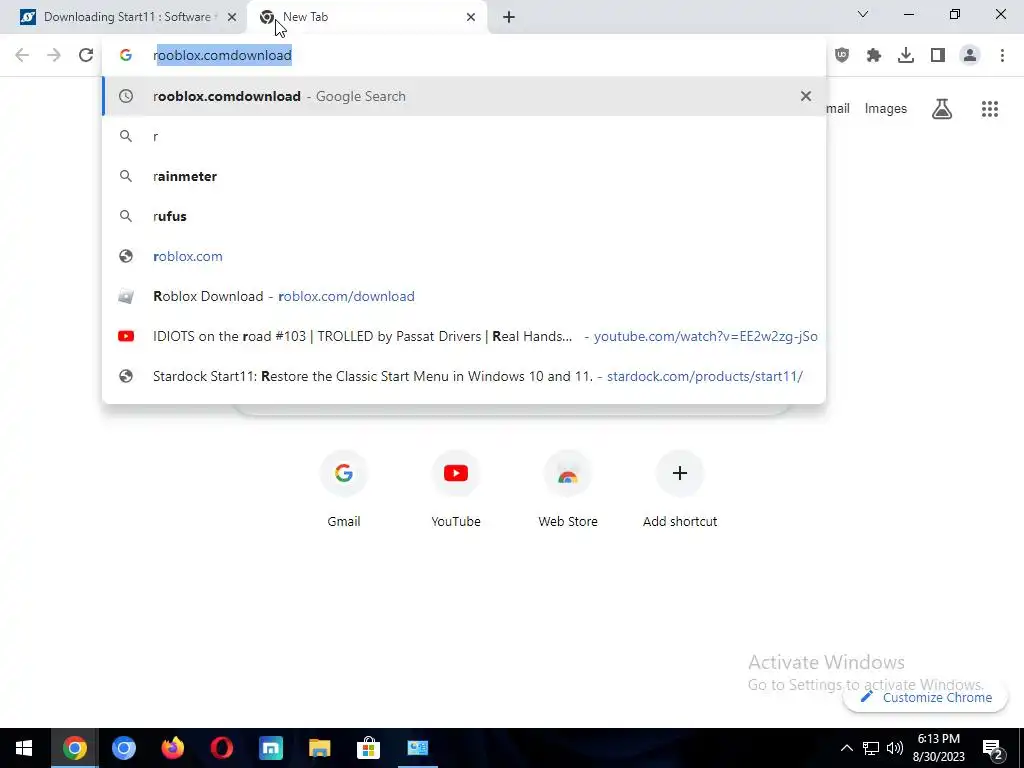The width and height of the screenshot is (1024, 768).
Task: Reload the page with the refresh icon
Action: click(86, 55)
